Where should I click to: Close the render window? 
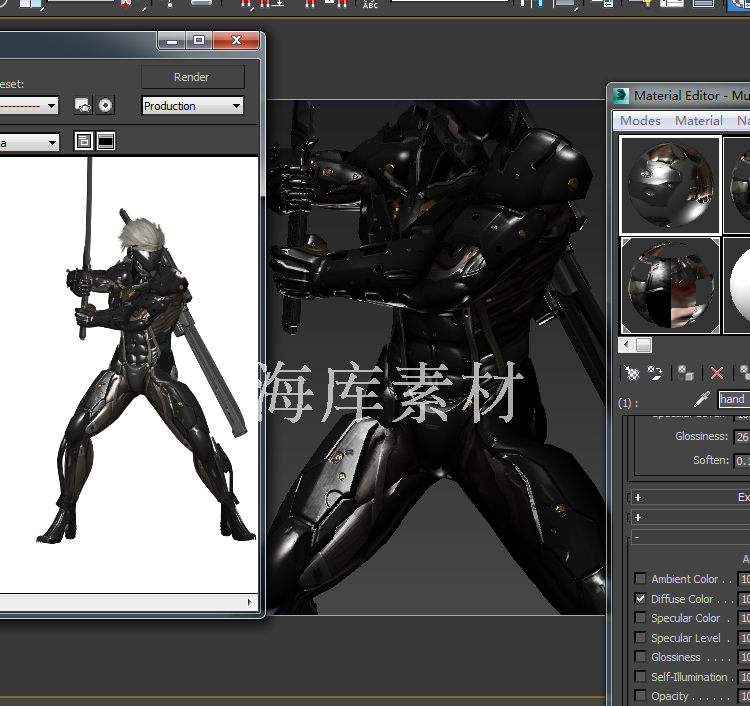point(236,41)
